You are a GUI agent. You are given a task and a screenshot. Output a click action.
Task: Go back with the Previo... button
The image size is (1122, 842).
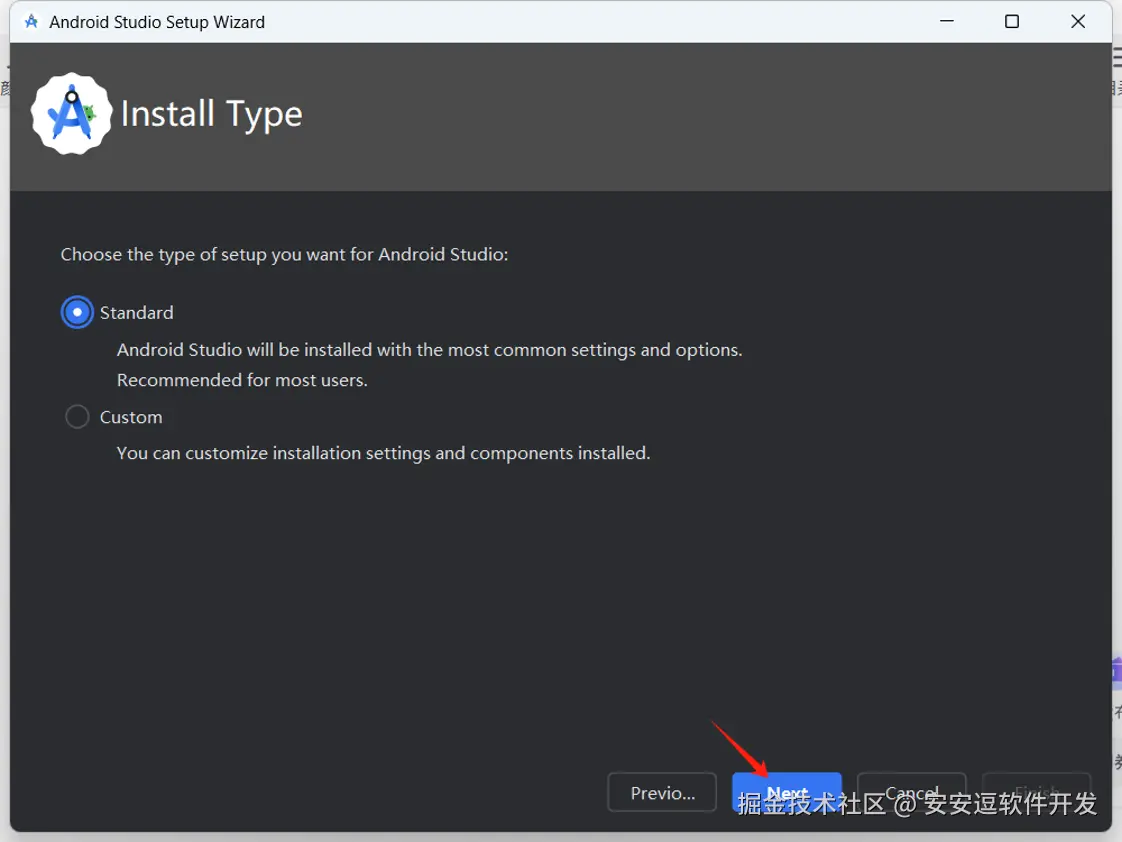pos(662,793)
